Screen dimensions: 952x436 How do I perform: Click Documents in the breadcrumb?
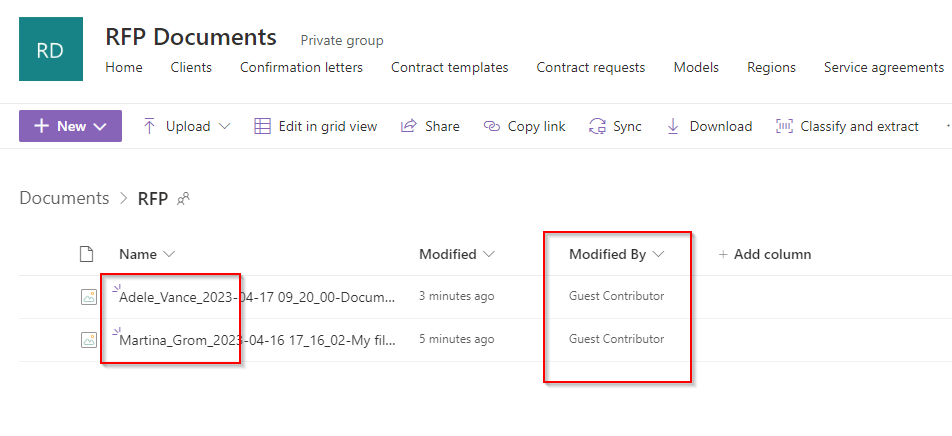(x=64, y=198)
